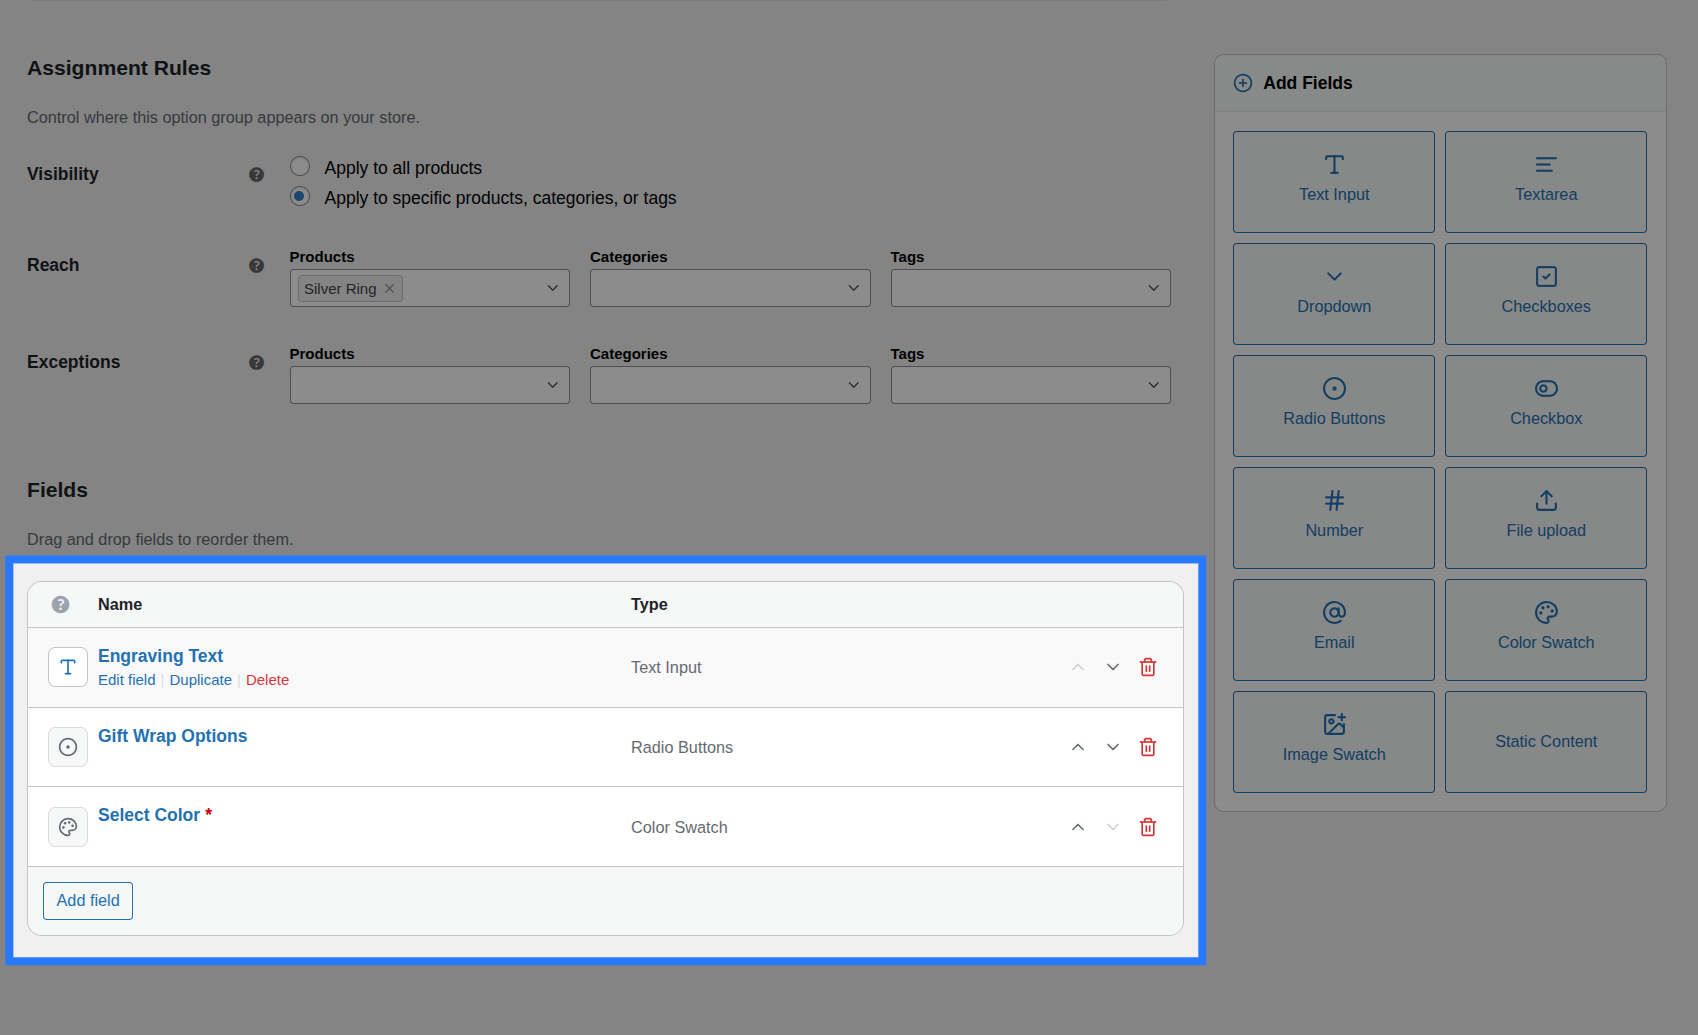Add a Textarea field
This screenshot has height=1035, width=1698.
point(1545,182)
